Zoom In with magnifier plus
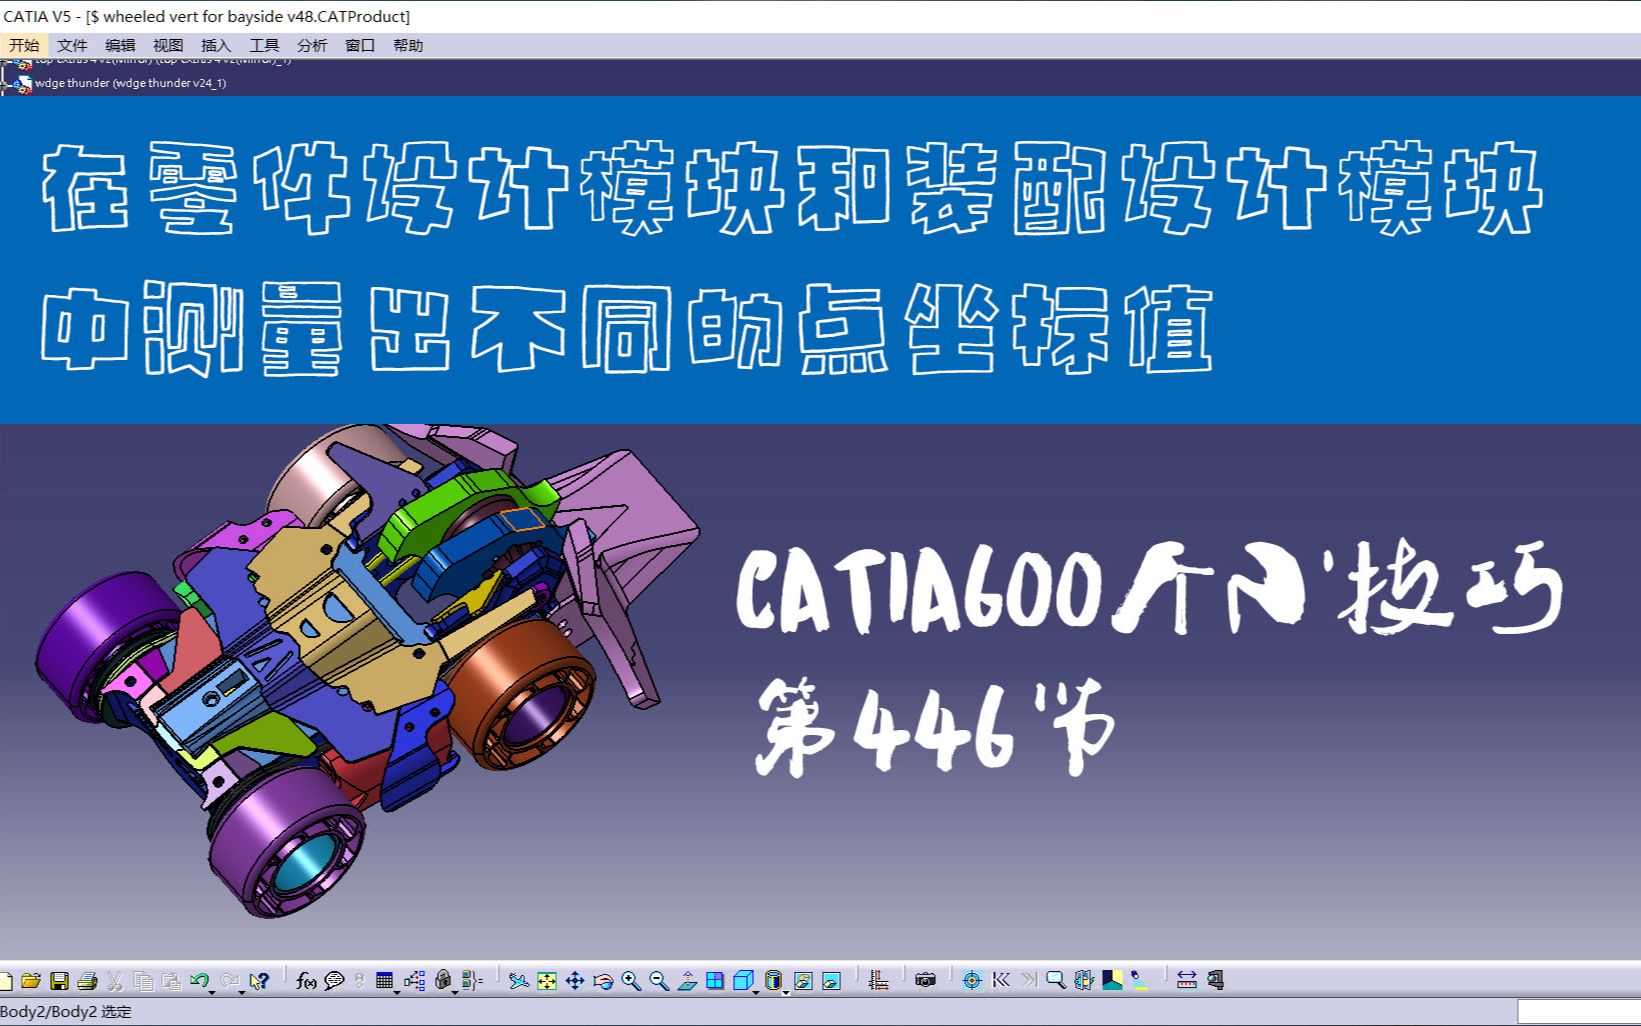 [630, 981]
